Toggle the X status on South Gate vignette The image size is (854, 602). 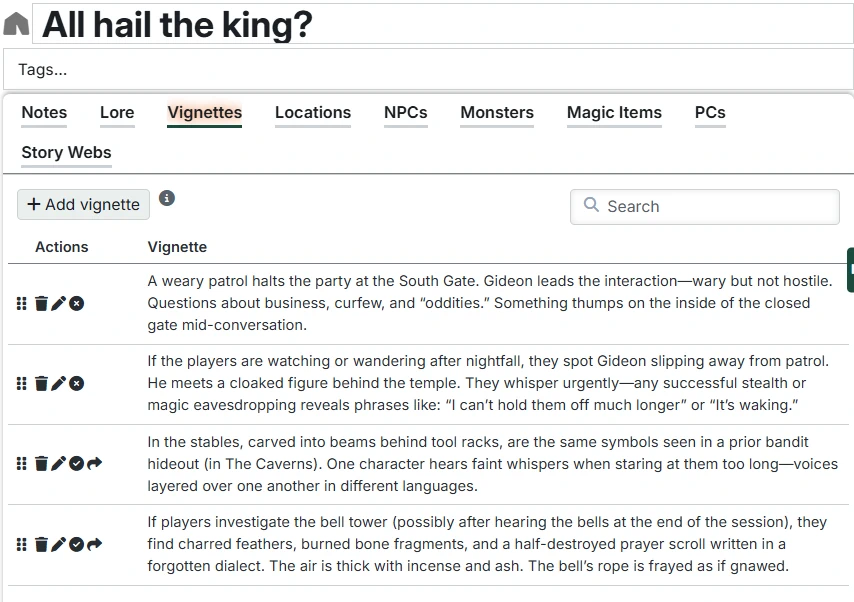coord(76,303)
